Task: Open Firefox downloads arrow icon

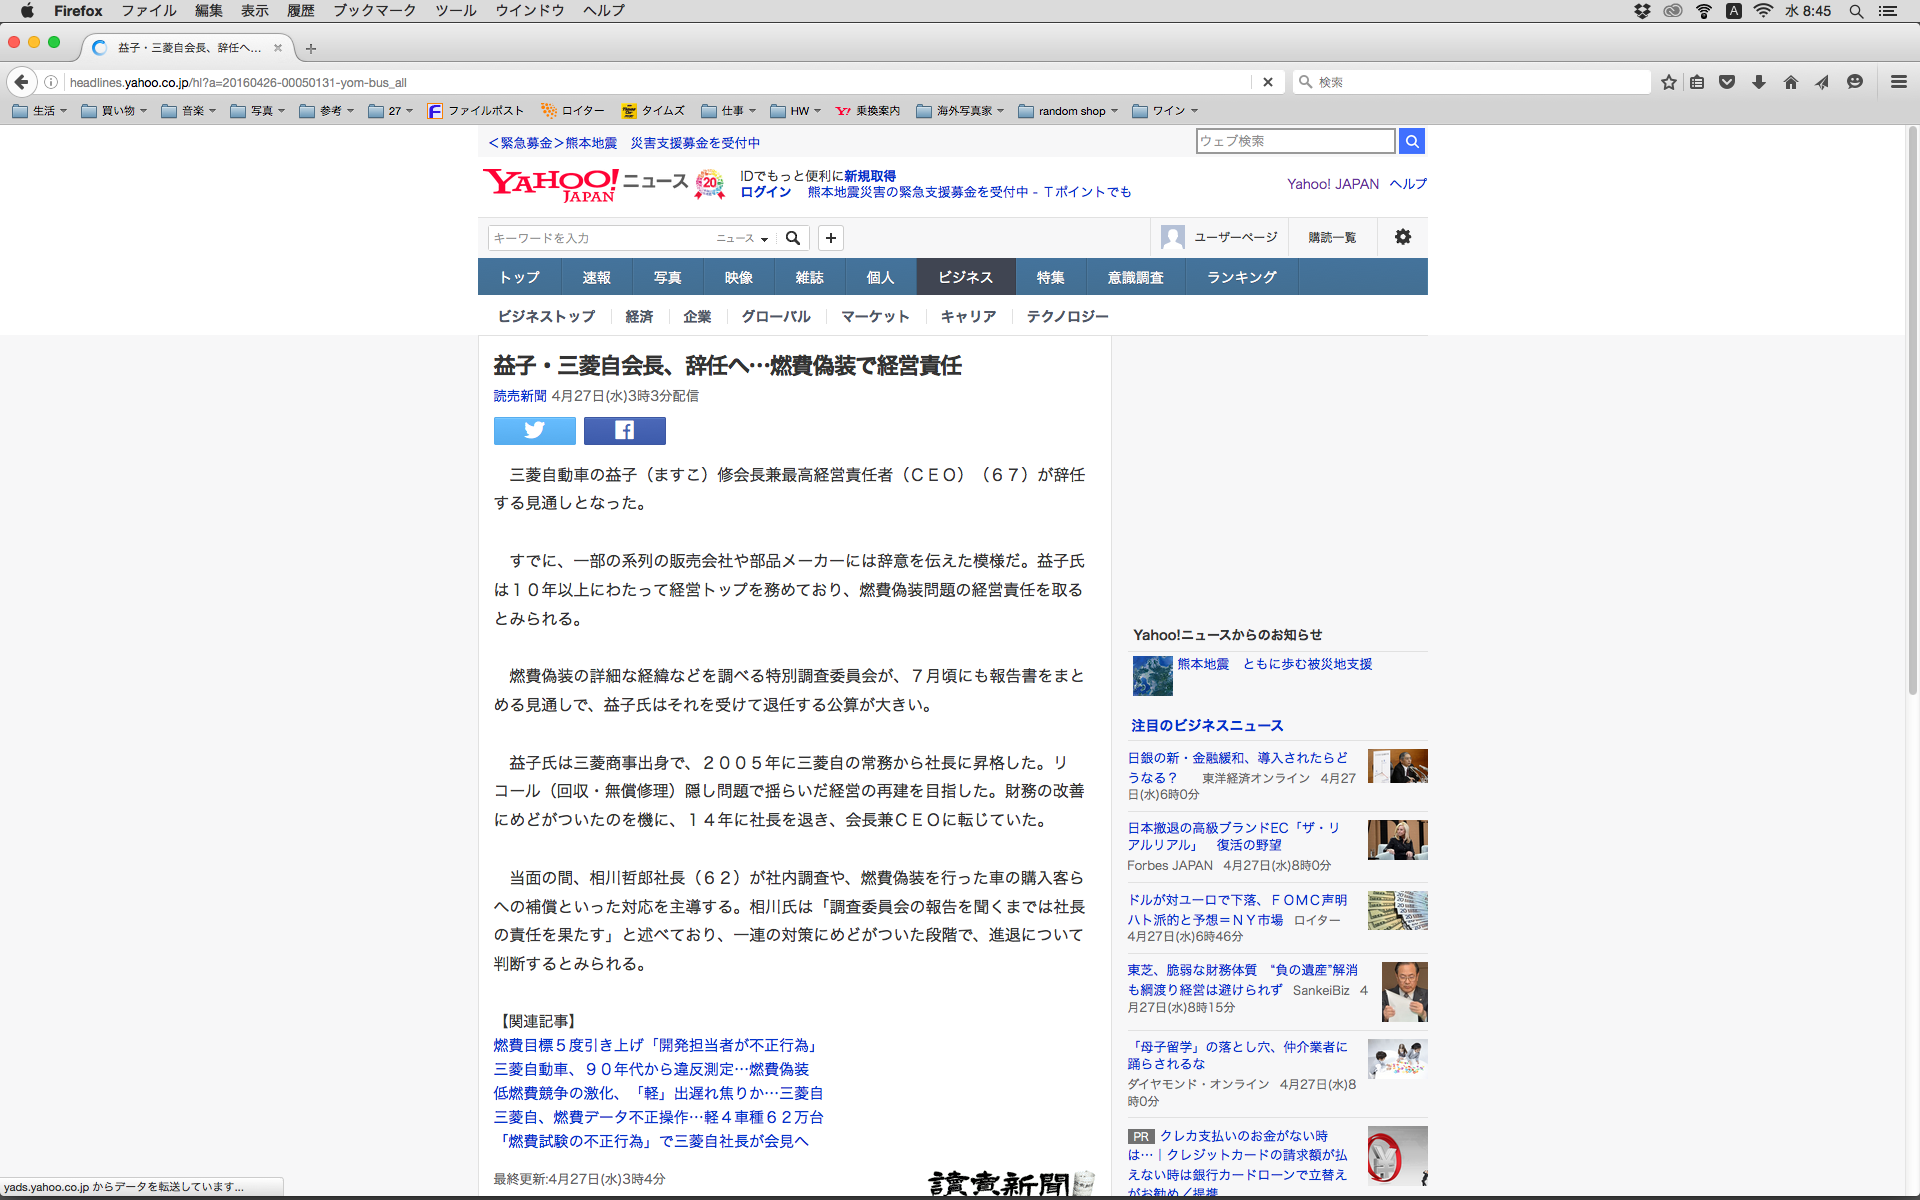Action: pyautogui.click(x=1758, y=82)
